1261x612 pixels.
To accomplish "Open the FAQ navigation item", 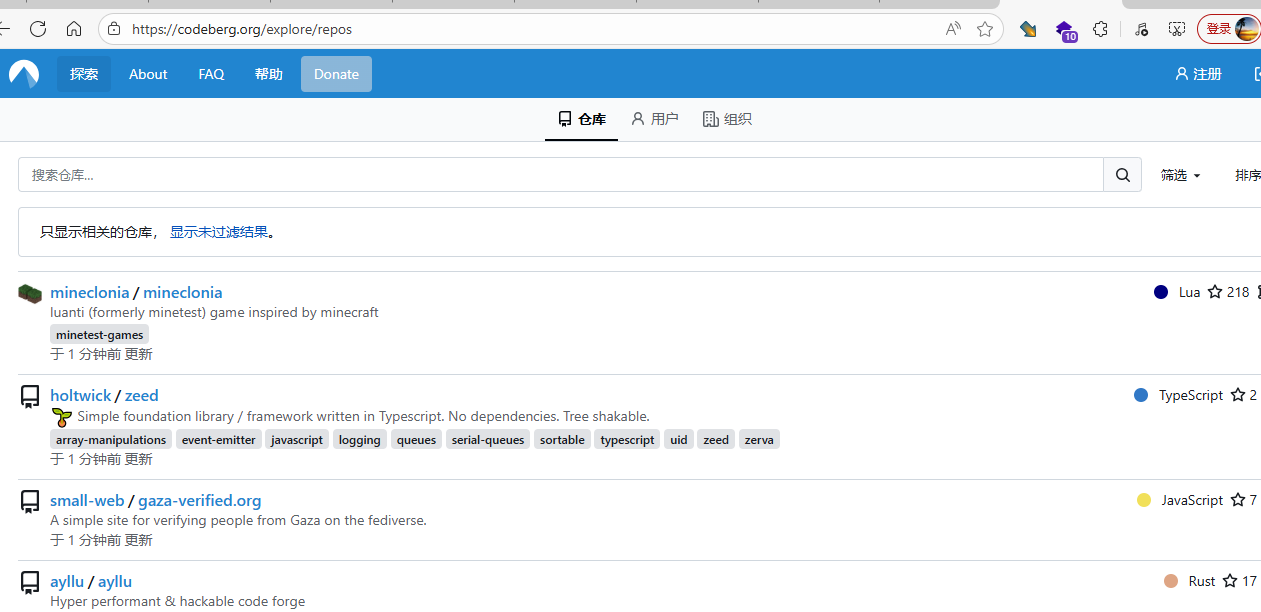I will pyautogui.click(x=211, y=74).
